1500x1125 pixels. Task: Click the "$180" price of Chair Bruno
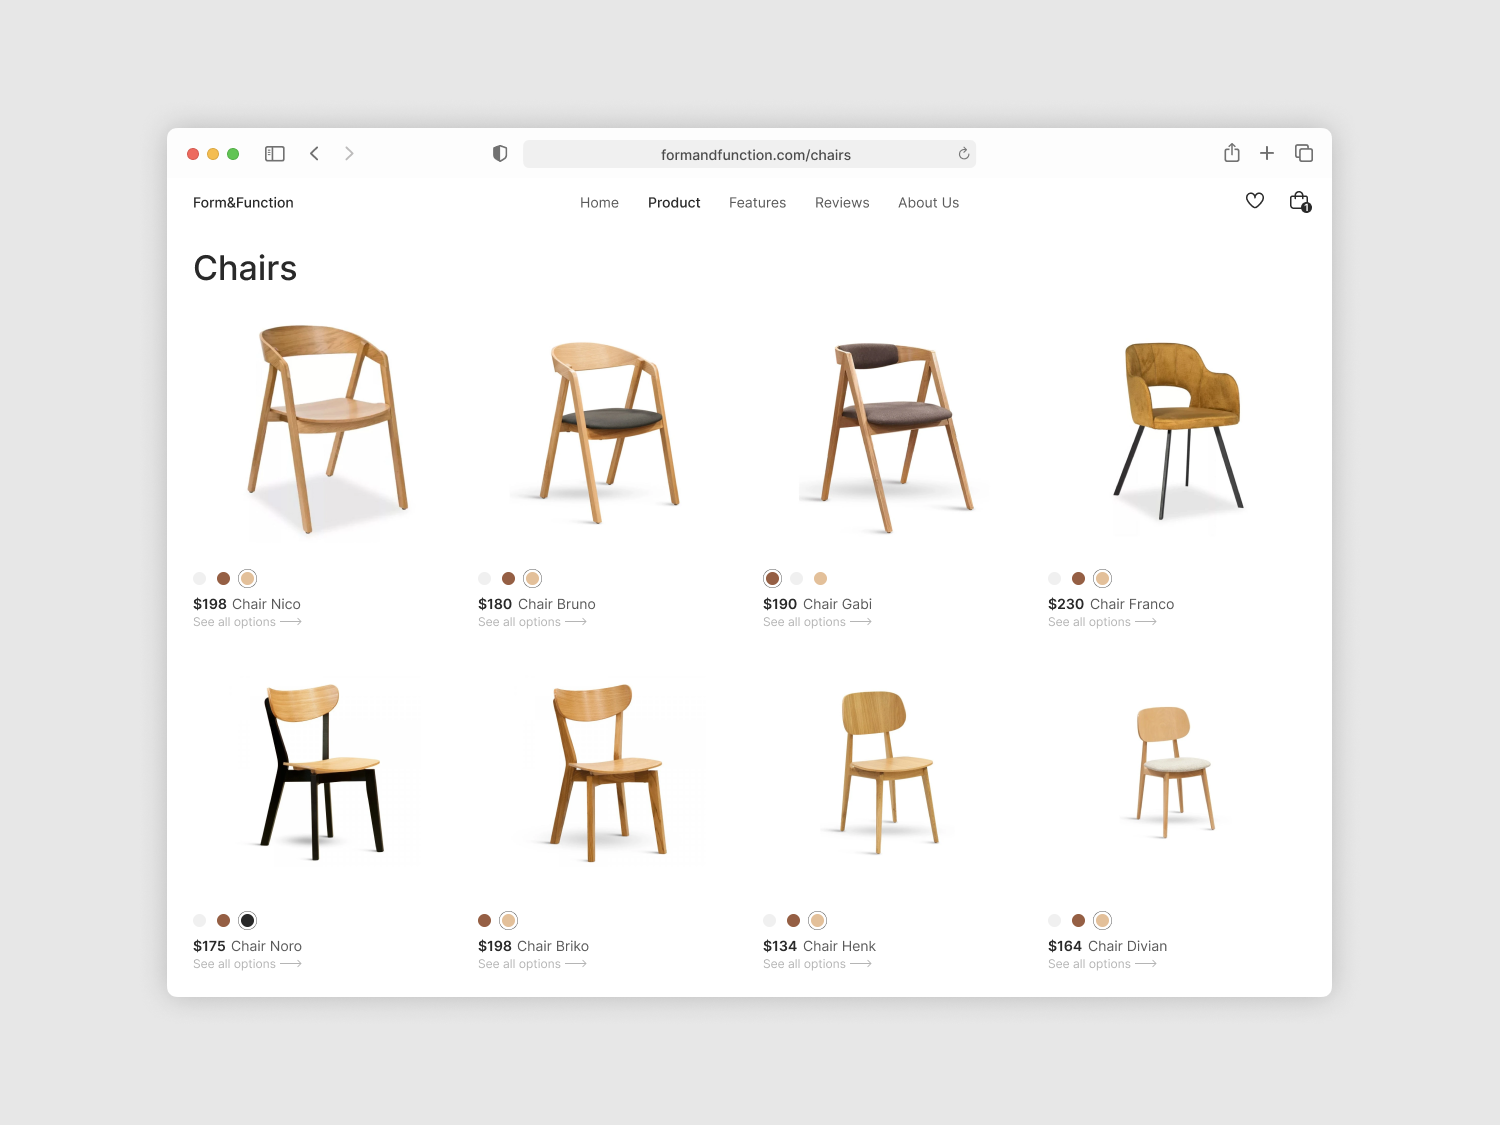(495, 604)
